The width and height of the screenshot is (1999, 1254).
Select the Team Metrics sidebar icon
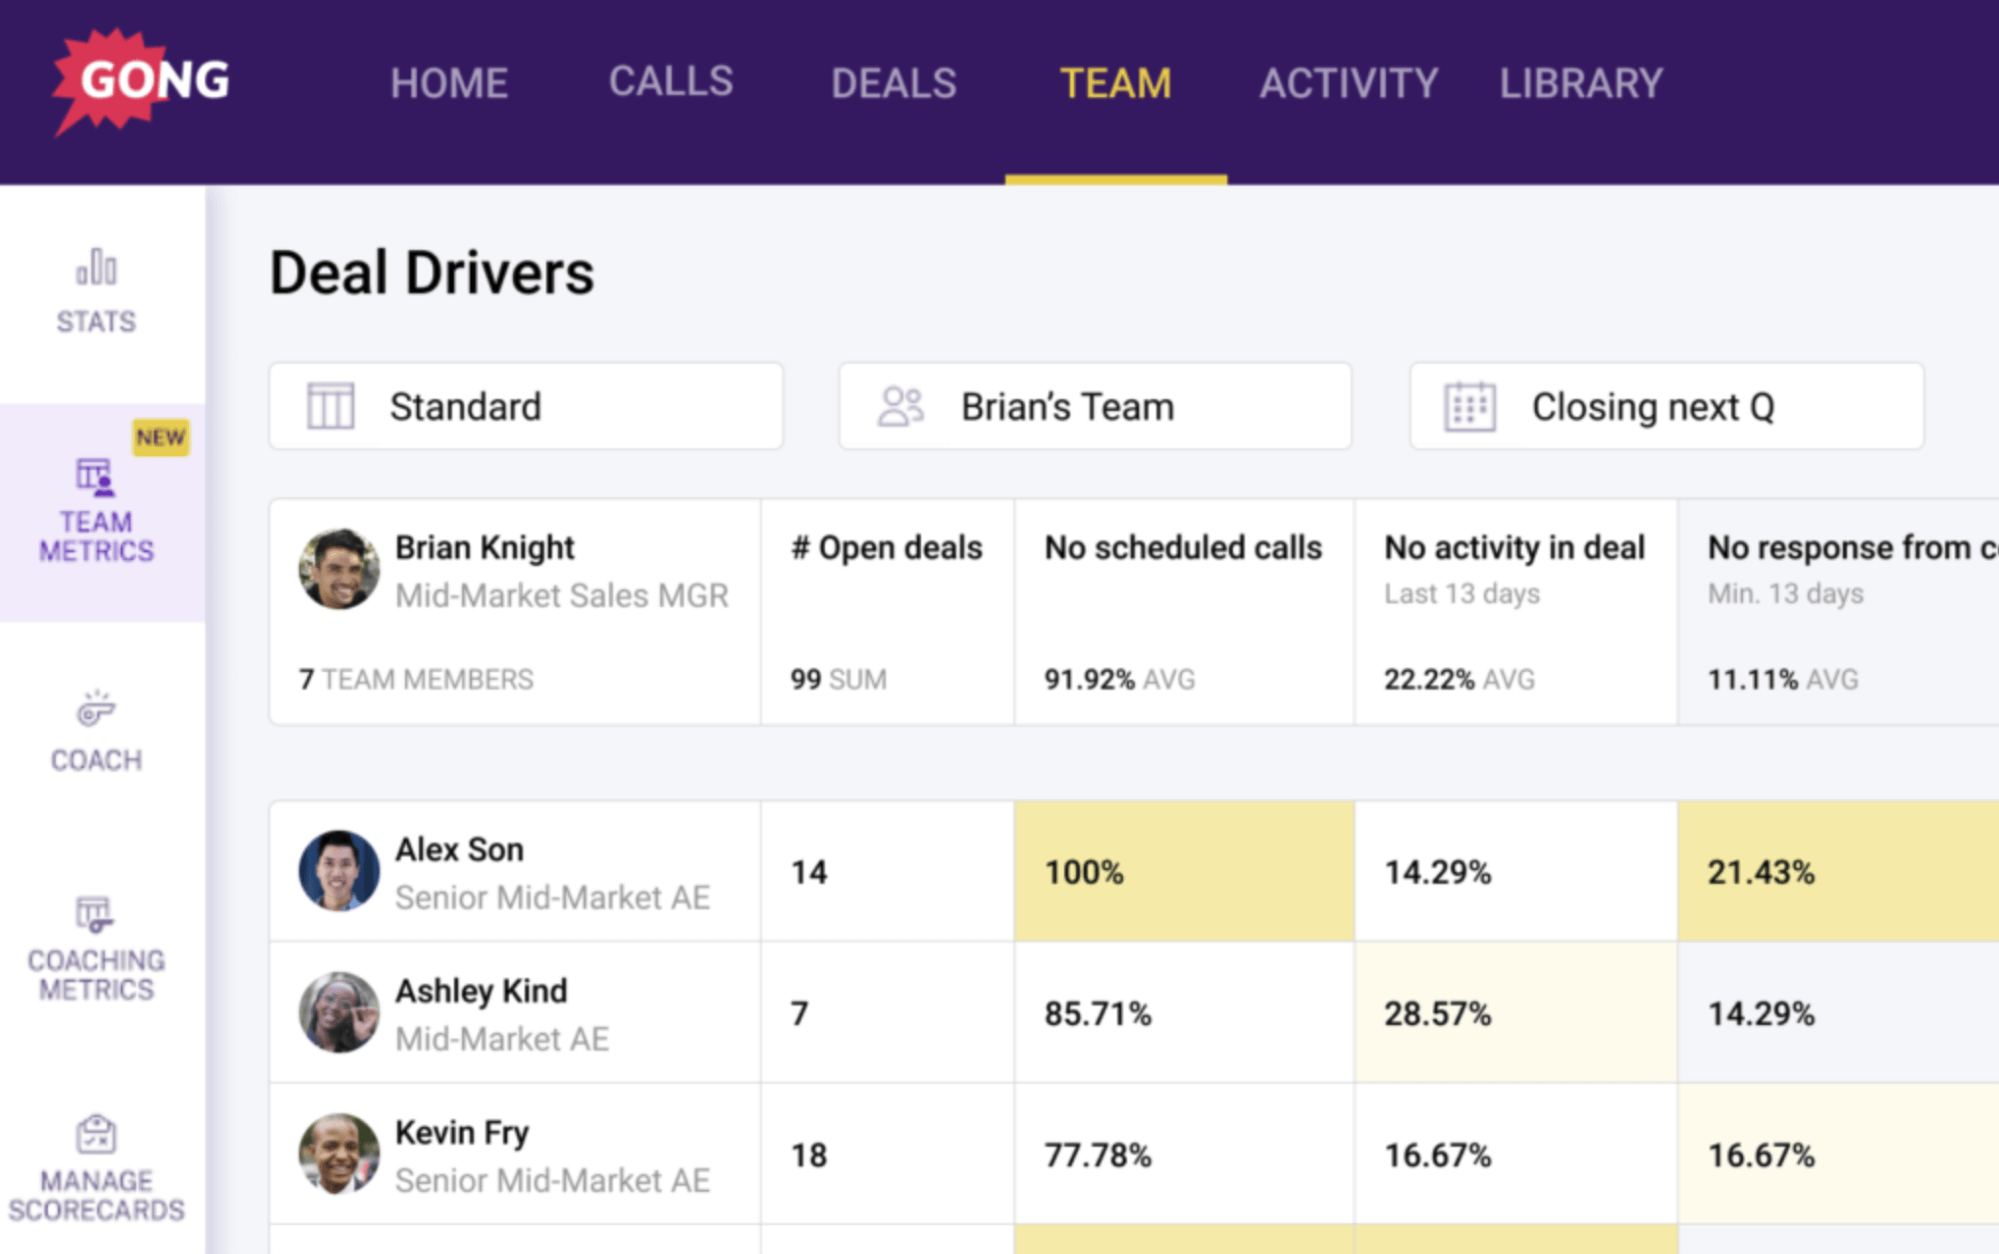pos(96,478)
